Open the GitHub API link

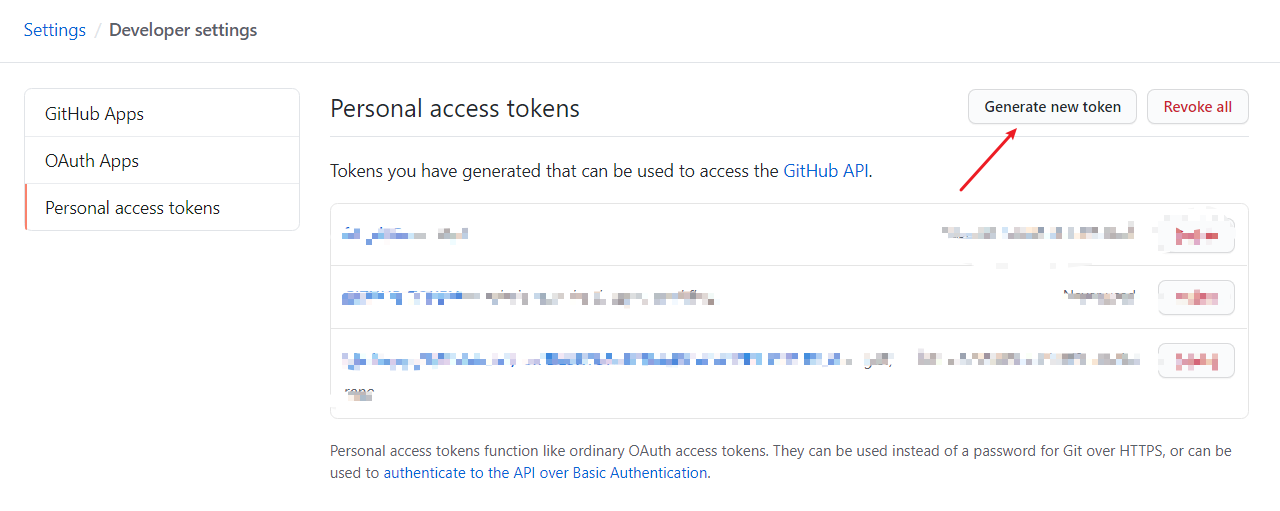coord(826,171)
